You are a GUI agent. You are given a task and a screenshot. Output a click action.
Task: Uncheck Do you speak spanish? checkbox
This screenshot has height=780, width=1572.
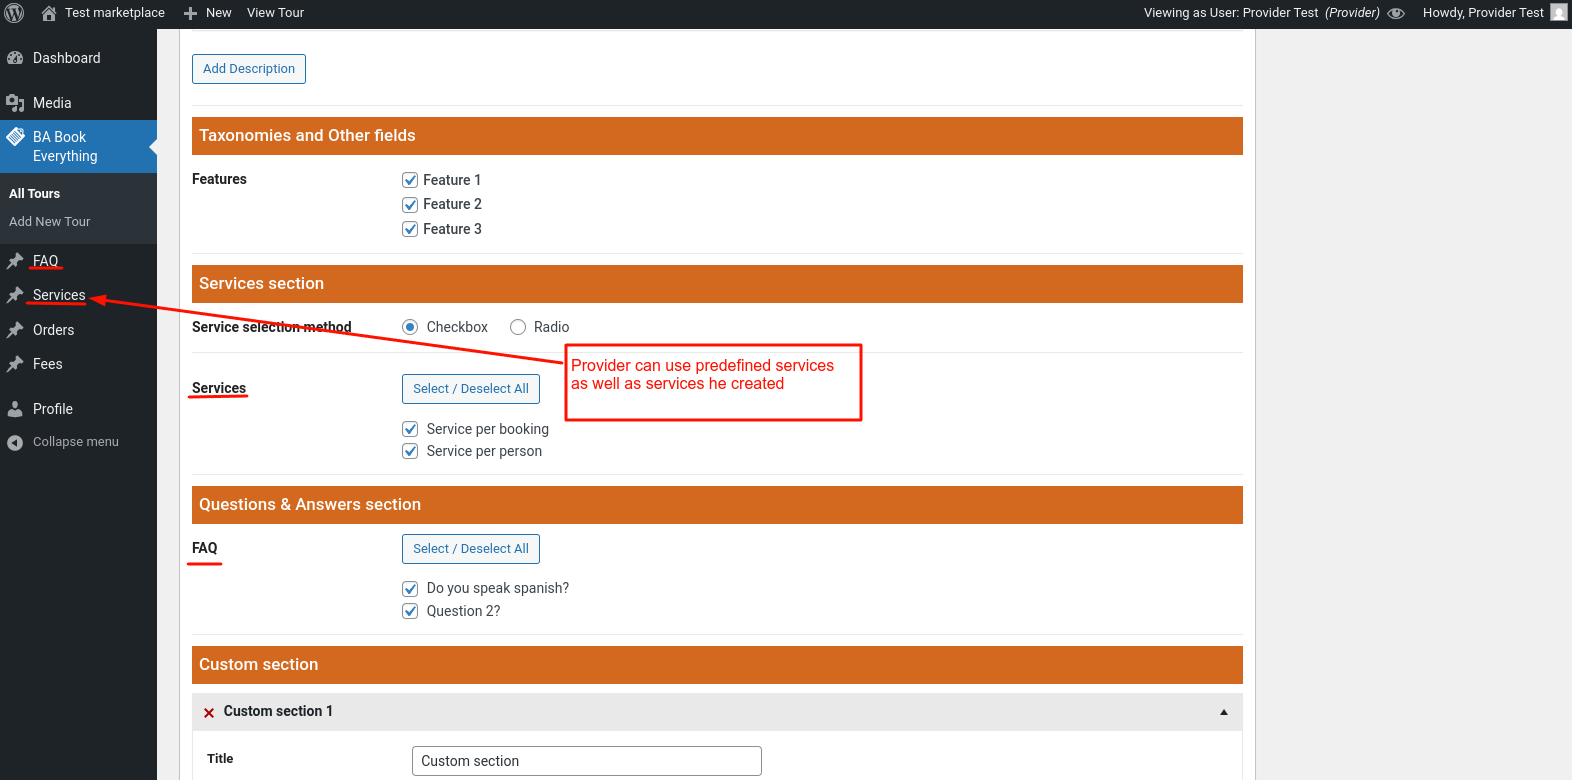click(x=410, y=588)
